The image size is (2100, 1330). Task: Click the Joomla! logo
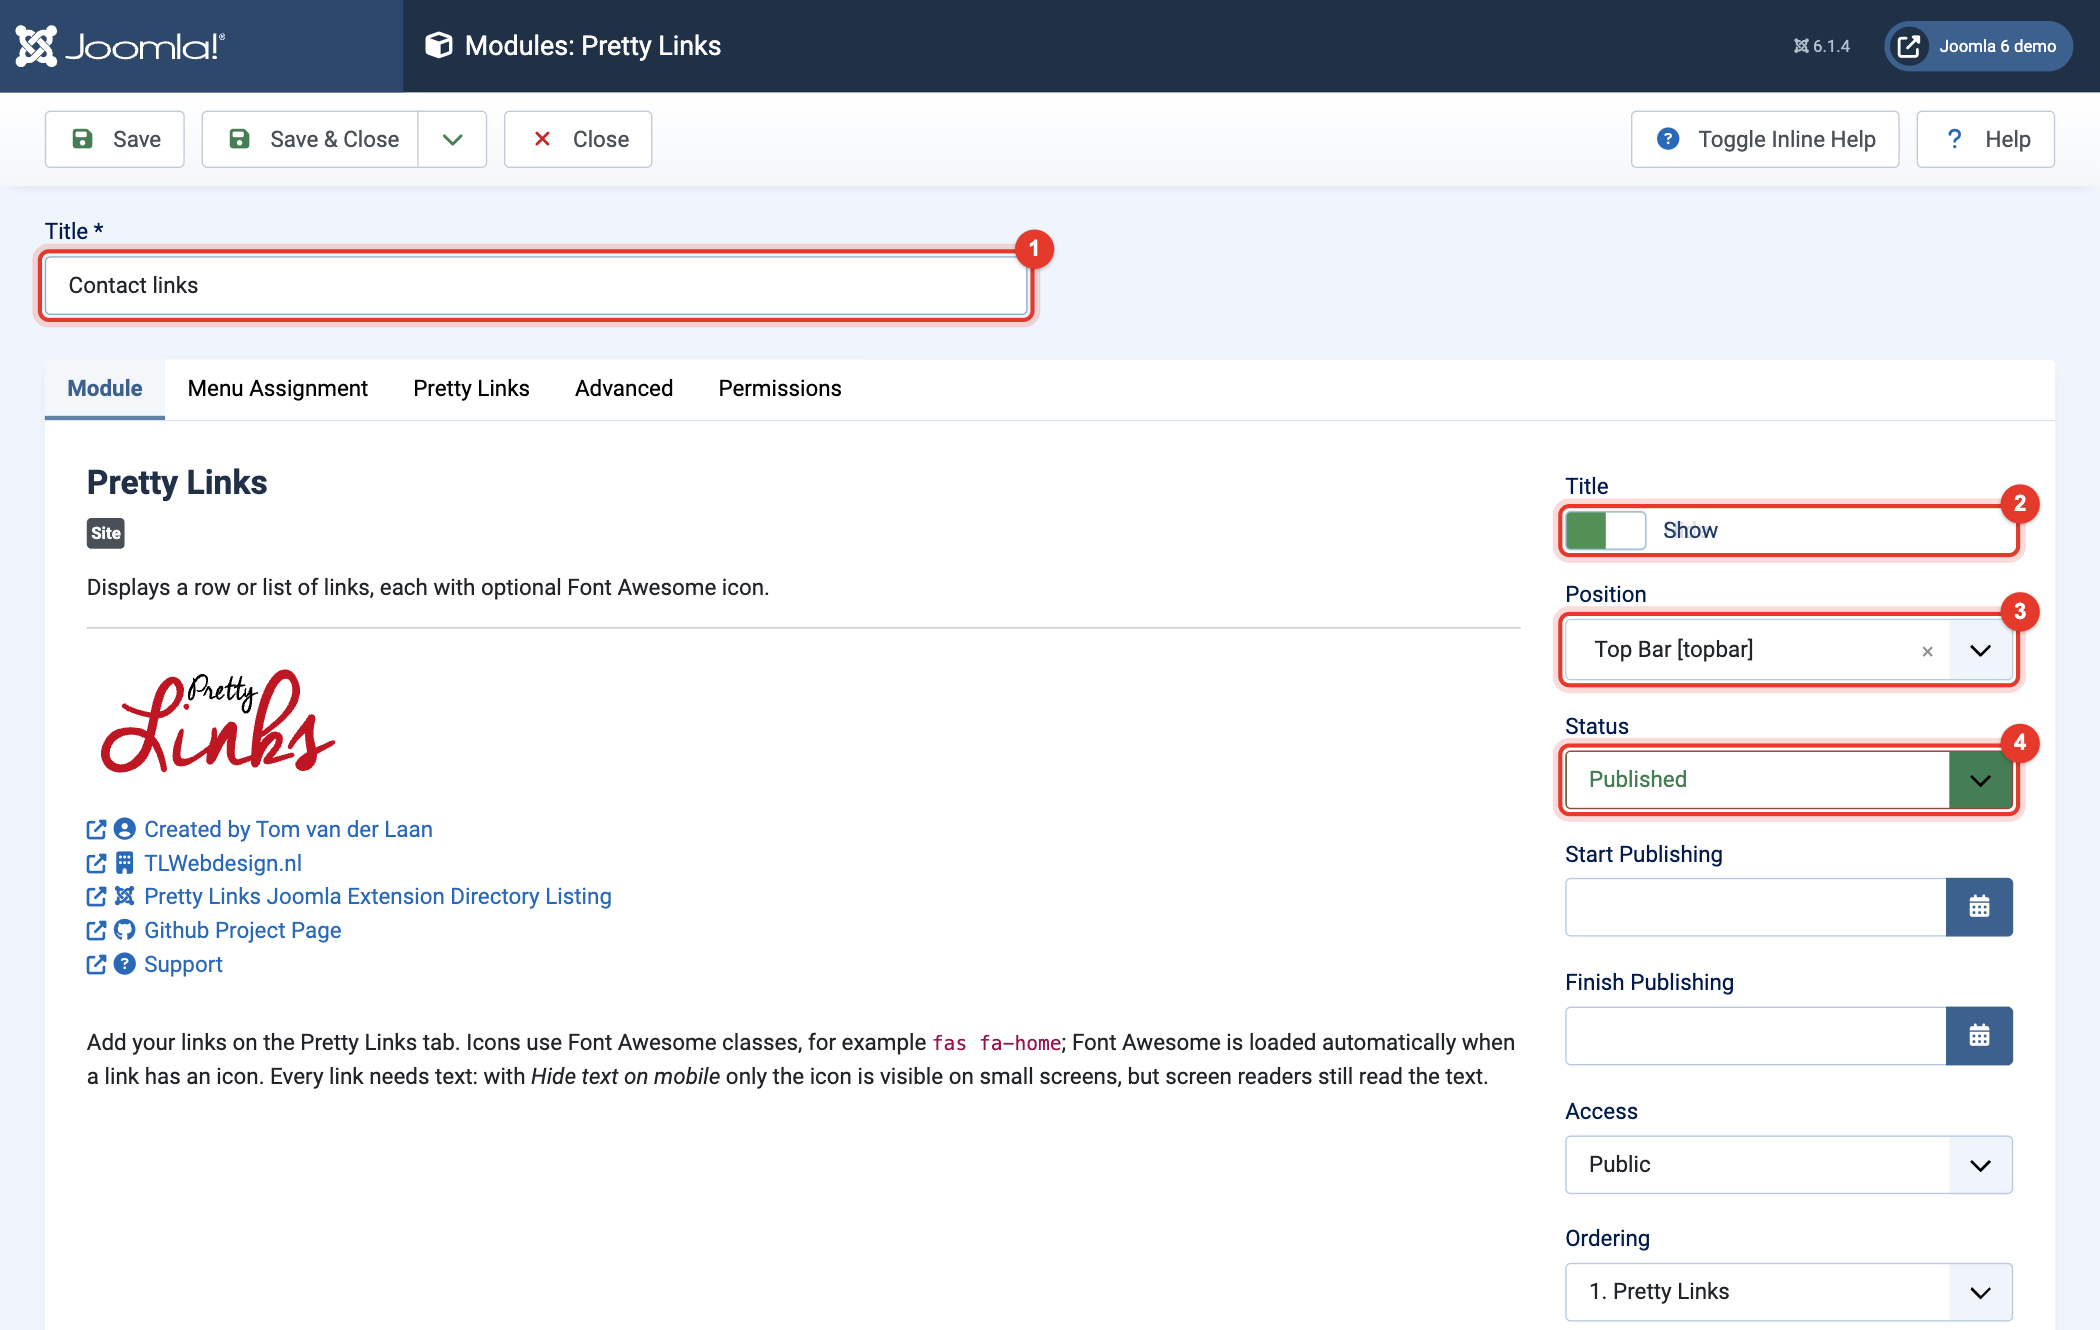tap(120, 46)
